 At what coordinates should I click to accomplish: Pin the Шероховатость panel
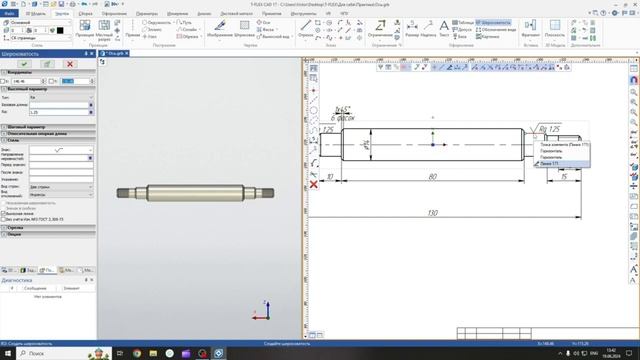tap(86, 53)
